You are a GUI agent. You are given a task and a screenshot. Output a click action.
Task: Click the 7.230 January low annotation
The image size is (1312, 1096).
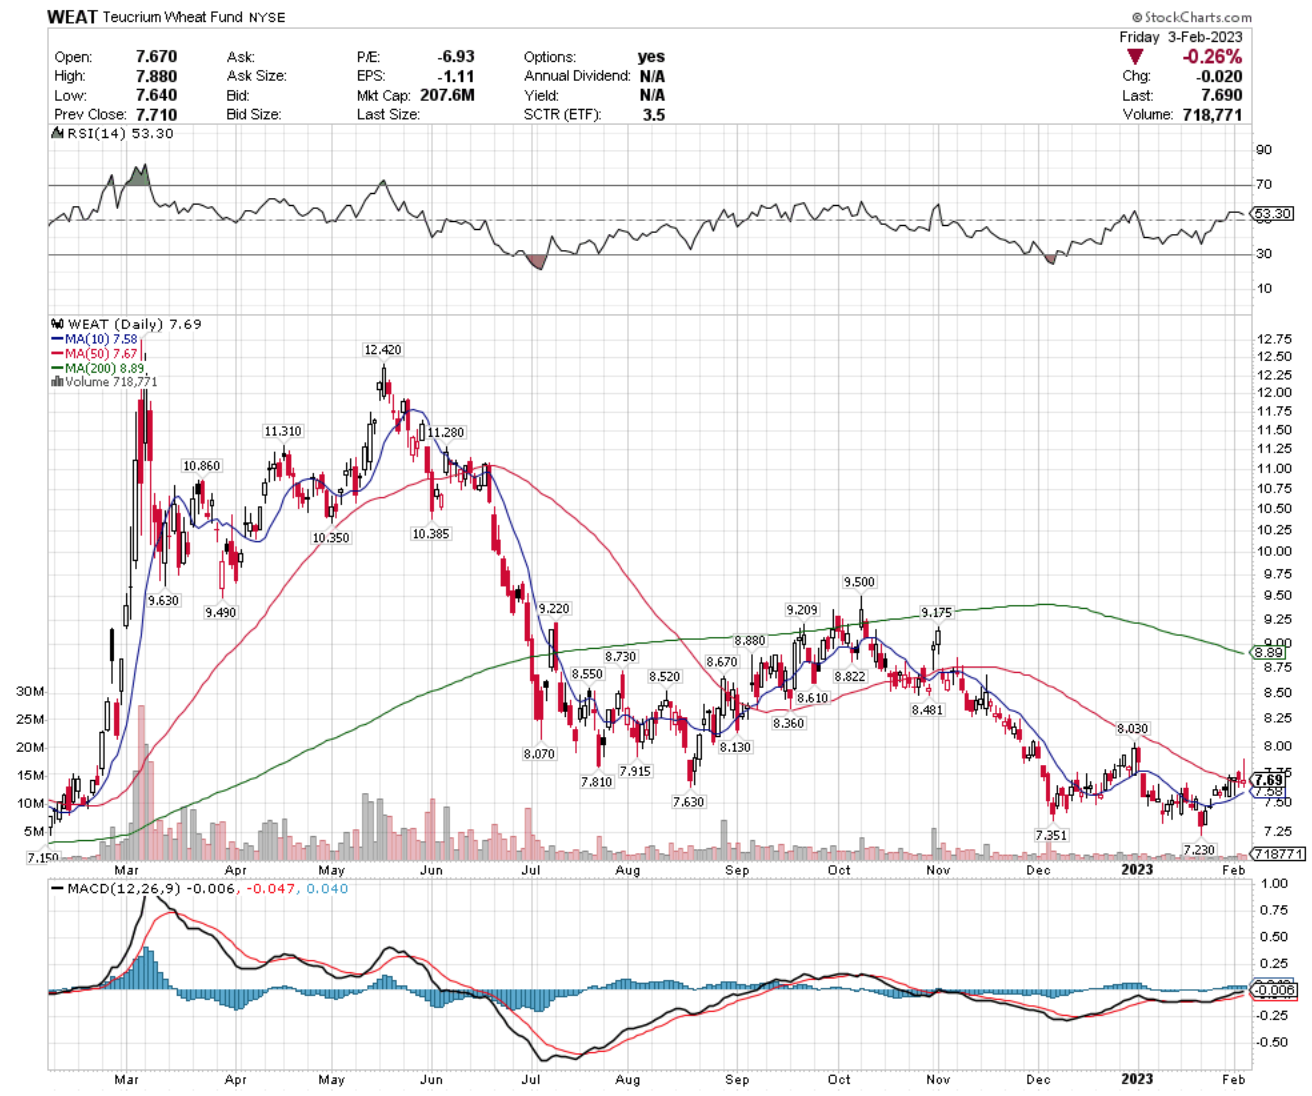click(1199, 850)
